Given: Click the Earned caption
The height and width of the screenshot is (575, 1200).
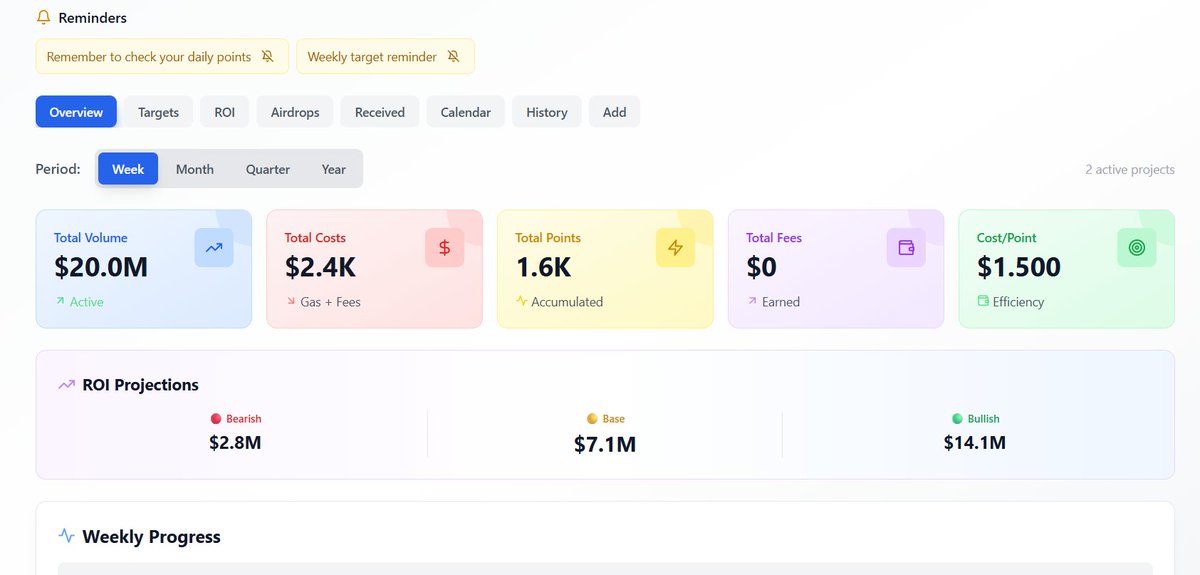Looking at the screenshot, I should click(x=781, y=302).
